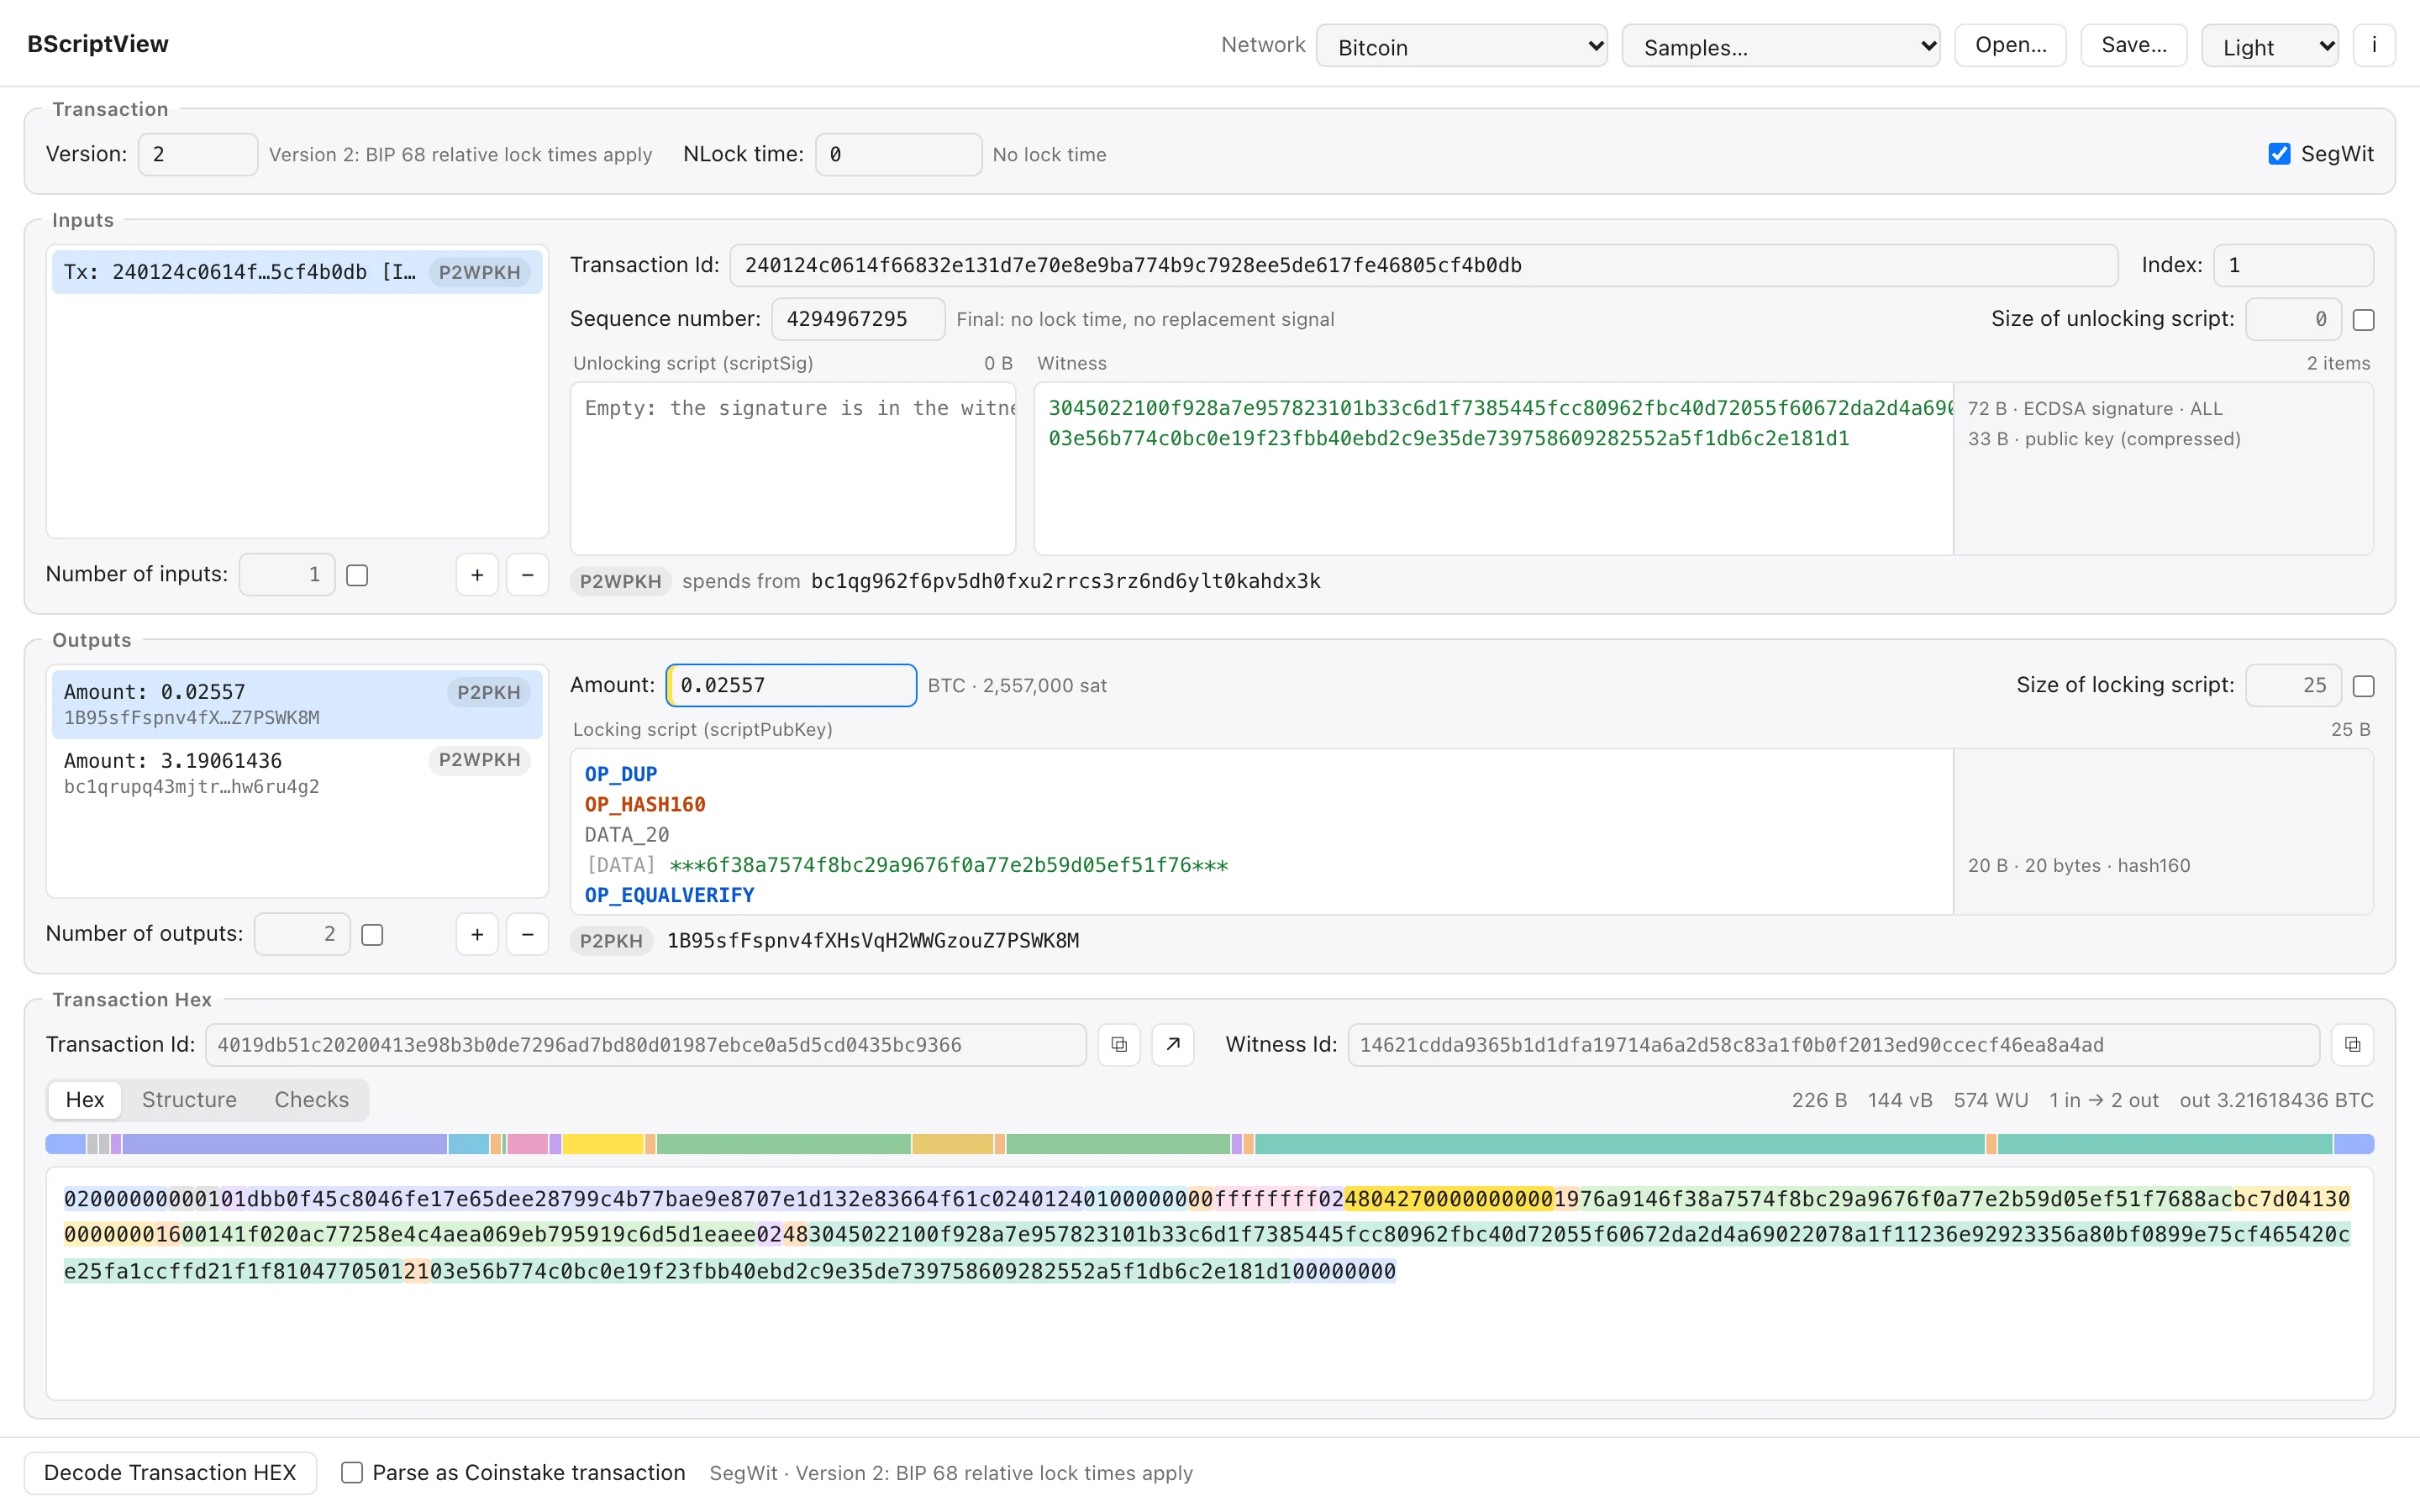Image resolution: width=2420 pixels, height=1512 pixels.
Task: Click Decode Transaction HEX button
Action: tap(170, 1472)
